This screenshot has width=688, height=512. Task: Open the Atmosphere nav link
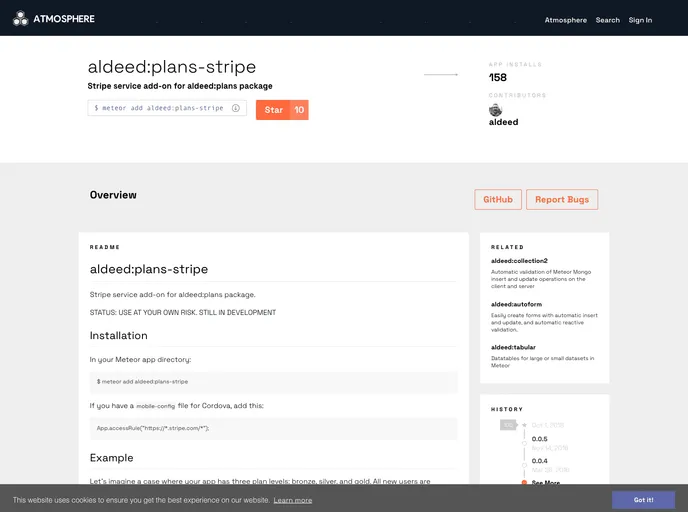(566, 20)
